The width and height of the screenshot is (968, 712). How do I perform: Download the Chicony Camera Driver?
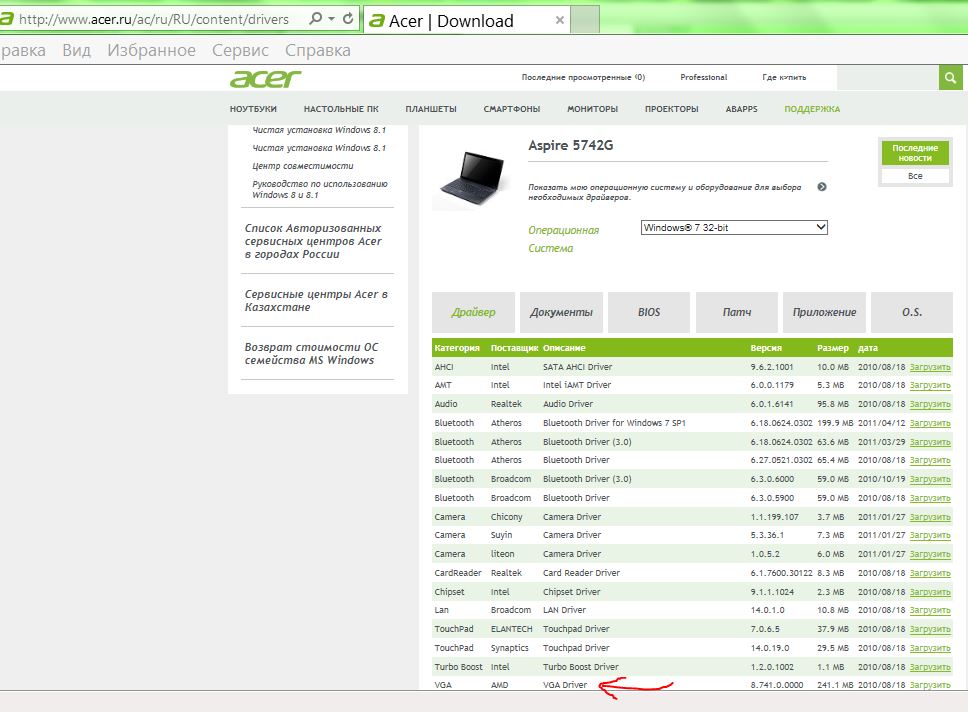(930, 517)
